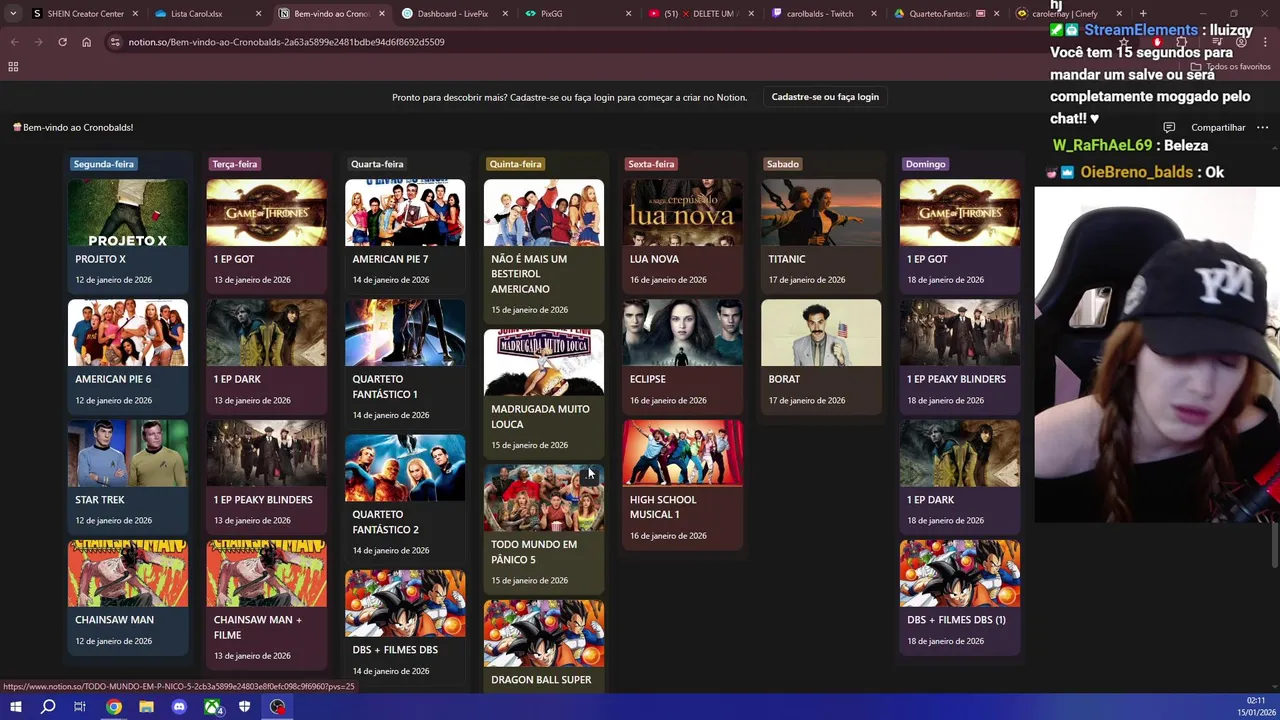Close the Bem-vindo ao Cronobalds tab
The image size is (1280, 720).
[383, 14]
